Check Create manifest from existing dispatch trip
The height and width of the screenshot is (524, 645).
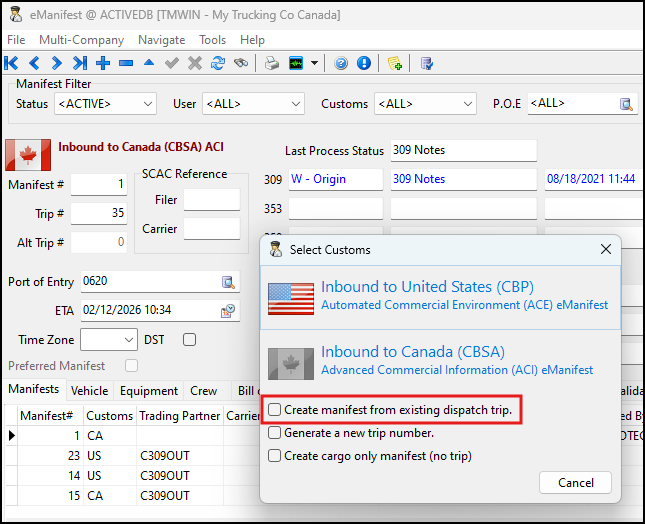274,410
